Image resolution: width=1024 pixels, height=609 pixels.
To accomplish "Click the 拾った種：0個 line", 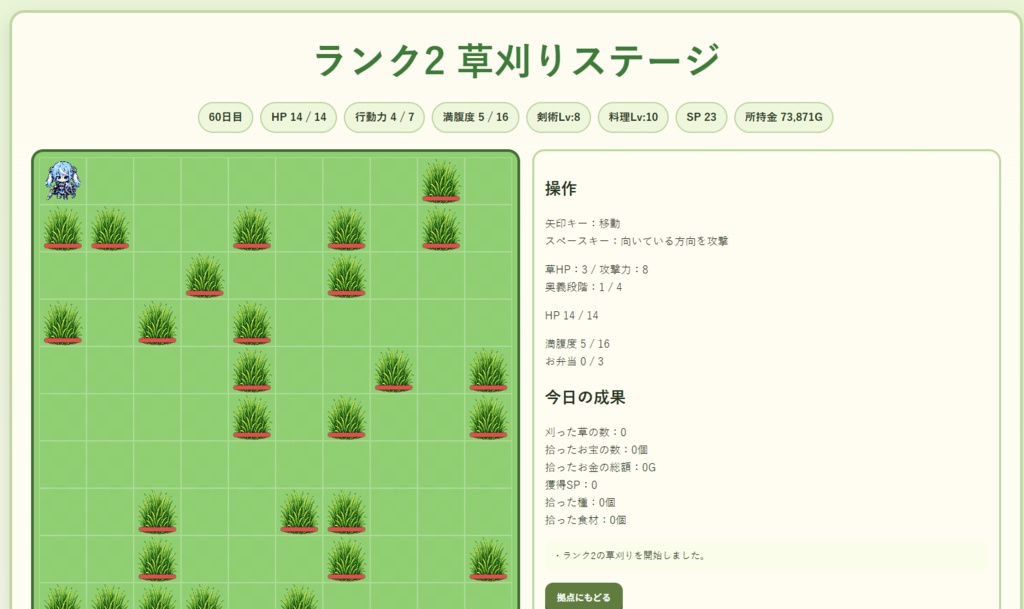I will [580, 503].
